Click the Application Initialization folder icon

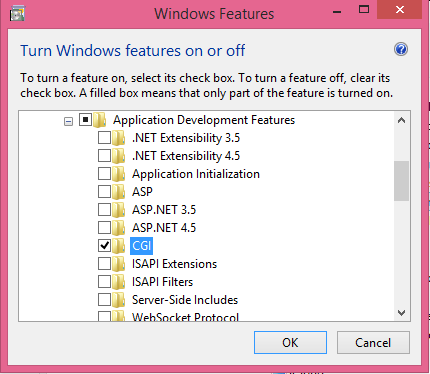tap(118, 174)
